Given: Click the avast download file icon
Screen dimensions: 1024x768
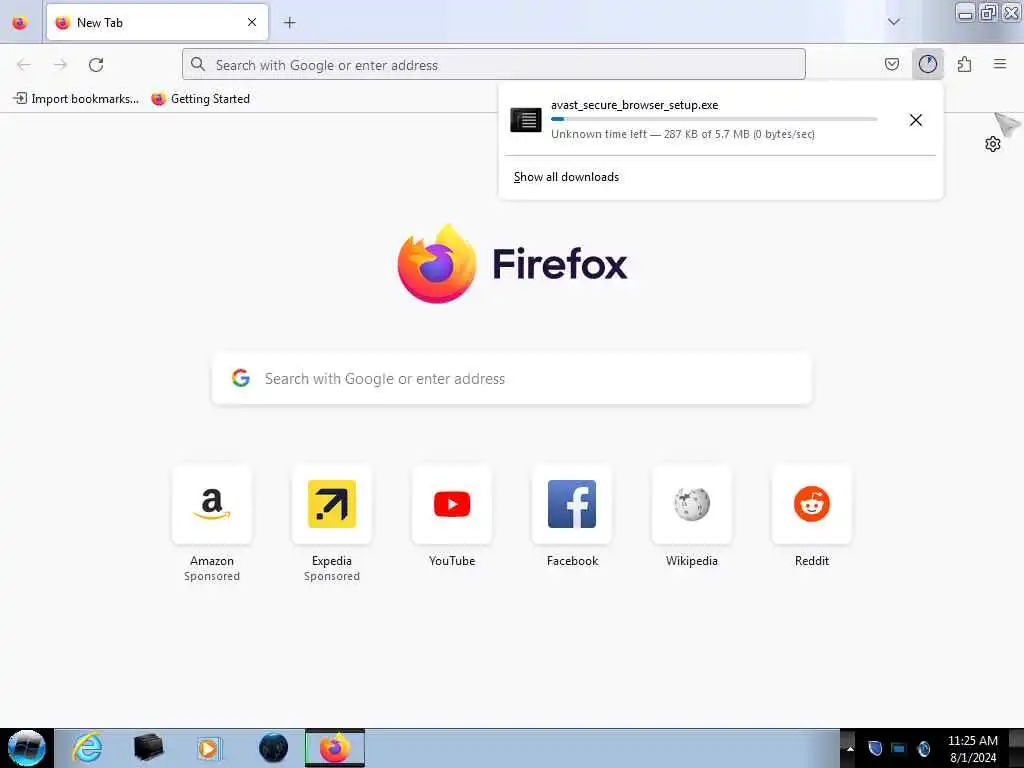Looking at the screenshot, I should point(526,120).
